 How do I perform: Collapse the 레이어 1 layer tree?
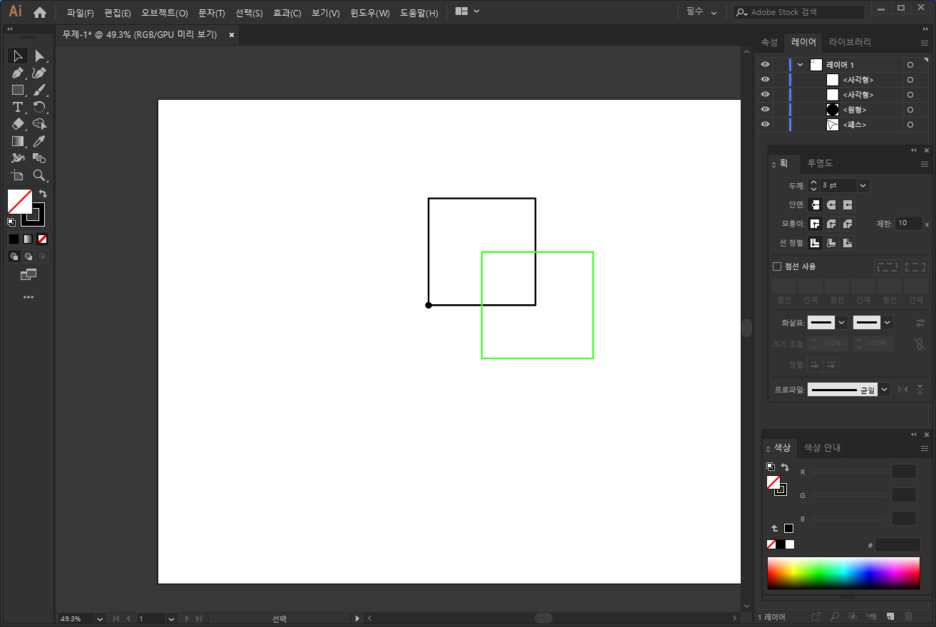click(800, 64)
